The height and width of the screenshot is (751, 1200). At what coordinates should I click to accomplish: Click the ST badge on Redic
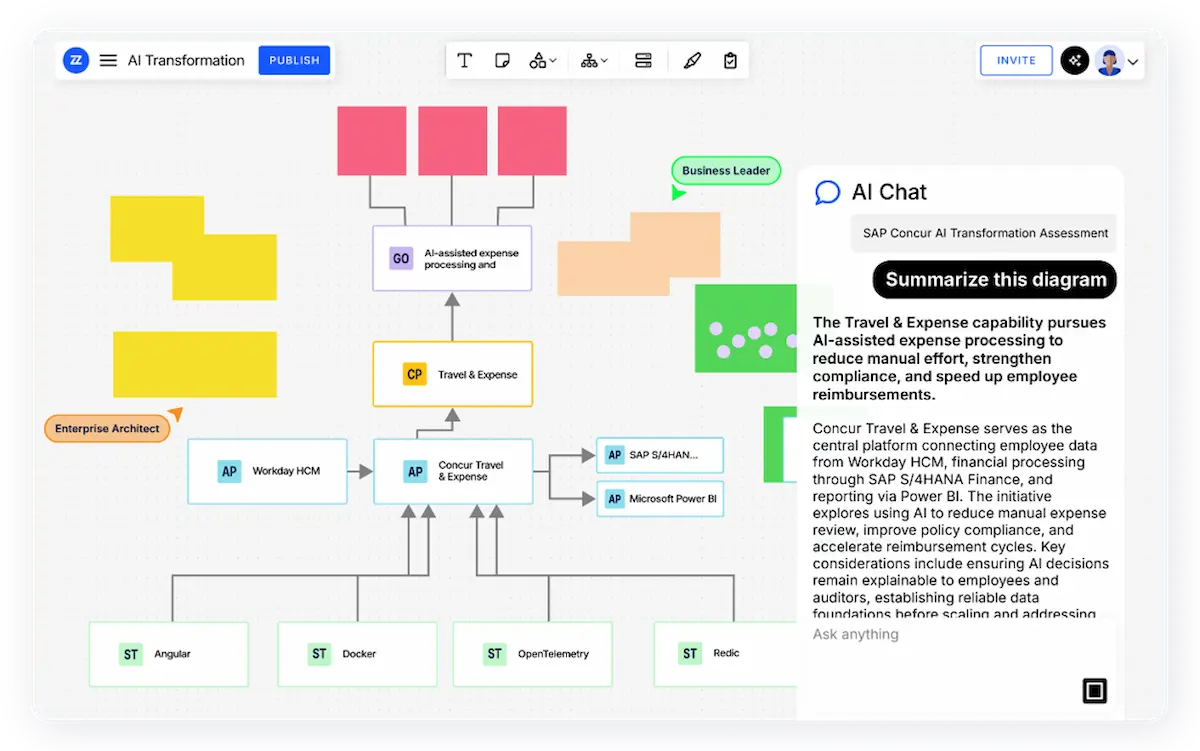pyautogui.click(x=690, y=654)
